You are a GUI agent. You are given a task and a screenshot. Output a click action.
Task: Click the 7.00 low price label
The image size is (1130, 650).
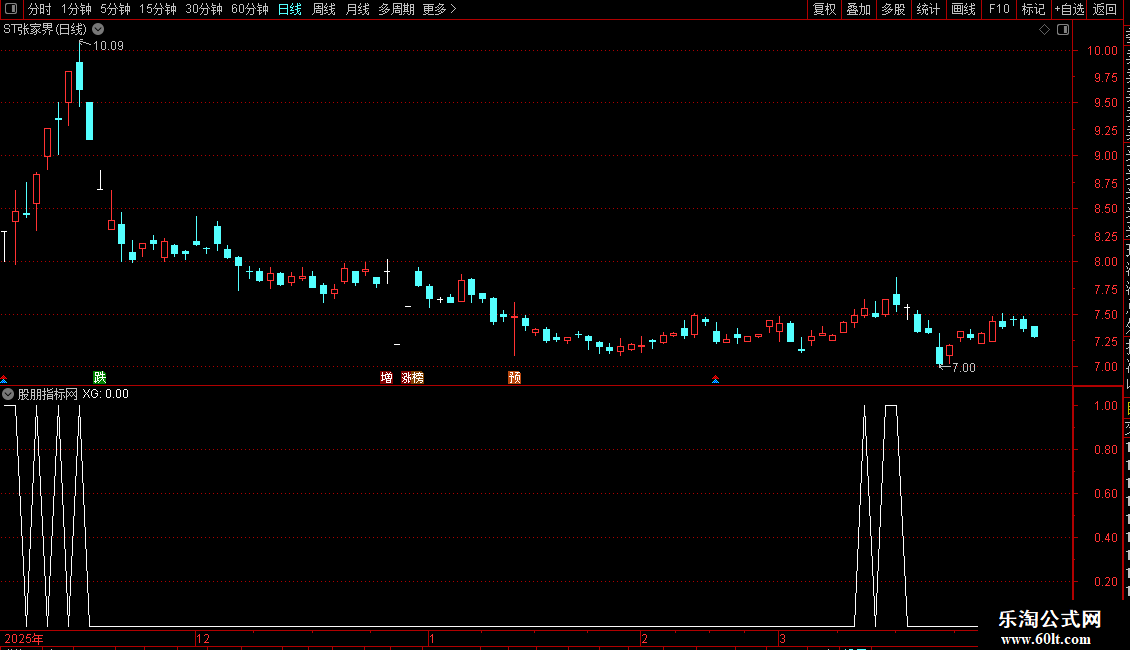[964, 368]
